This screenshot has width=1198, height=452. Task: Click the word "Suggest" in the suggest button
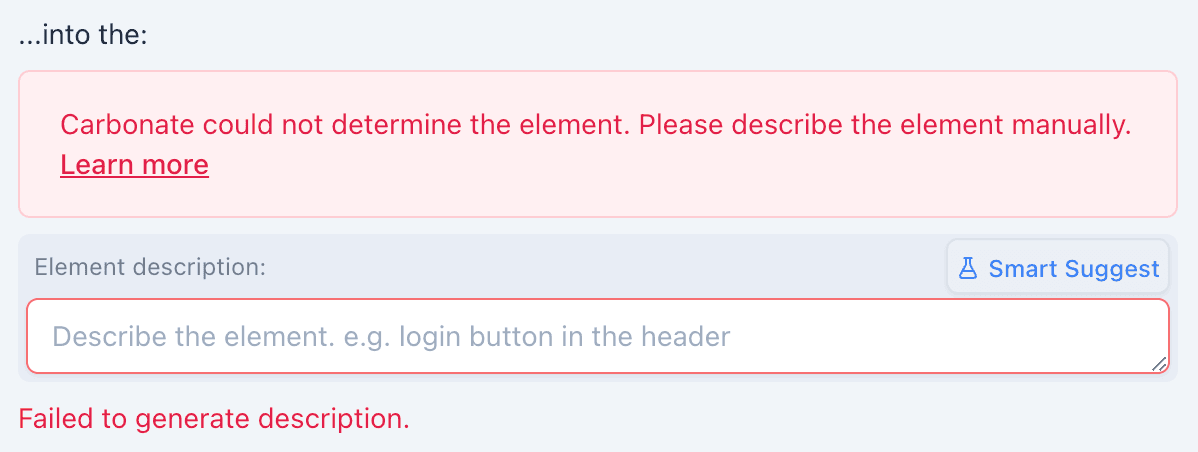click(x=1112, y=268)
